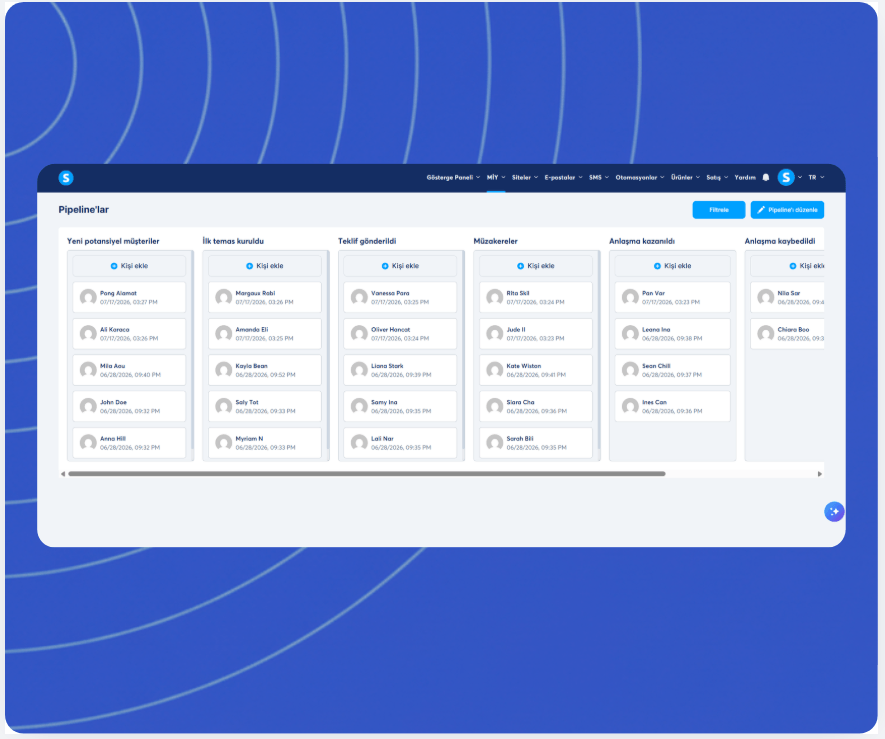This screenshot has width=885, height=739.
Task: Open the Sarah Bili contact card
Action: click(x=536, y=442)
